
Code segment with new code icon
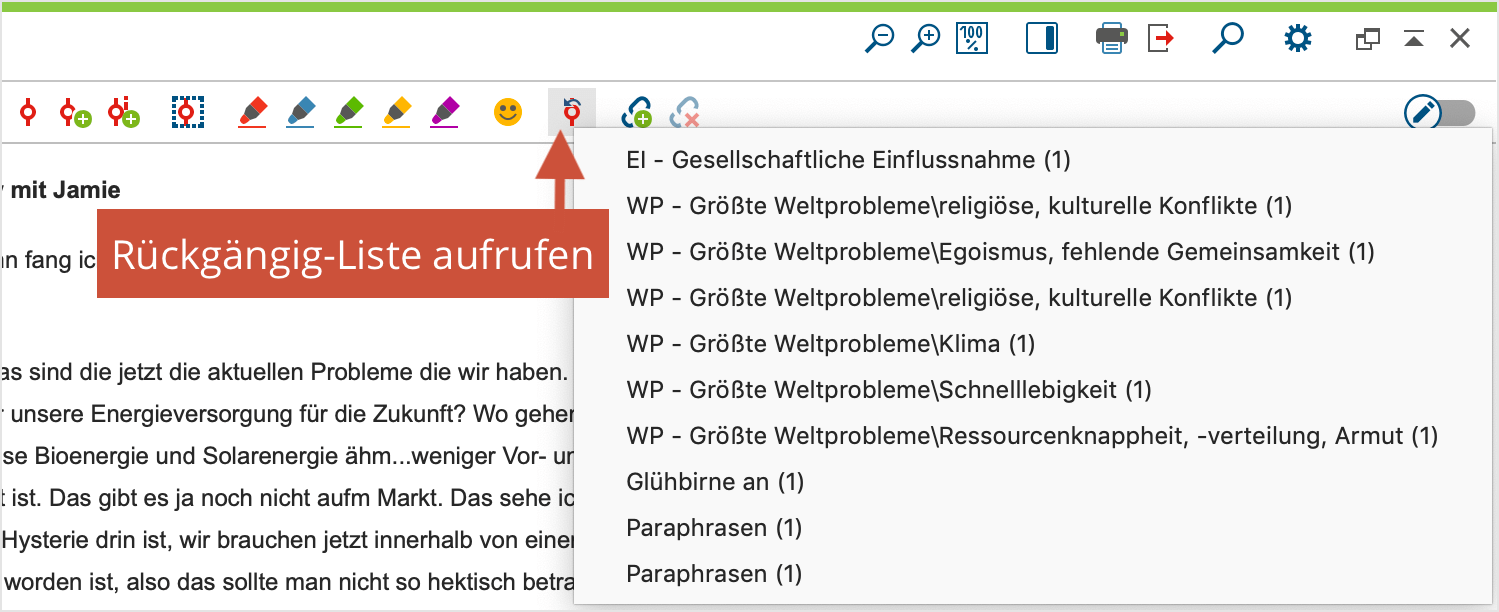pos(74,112)
